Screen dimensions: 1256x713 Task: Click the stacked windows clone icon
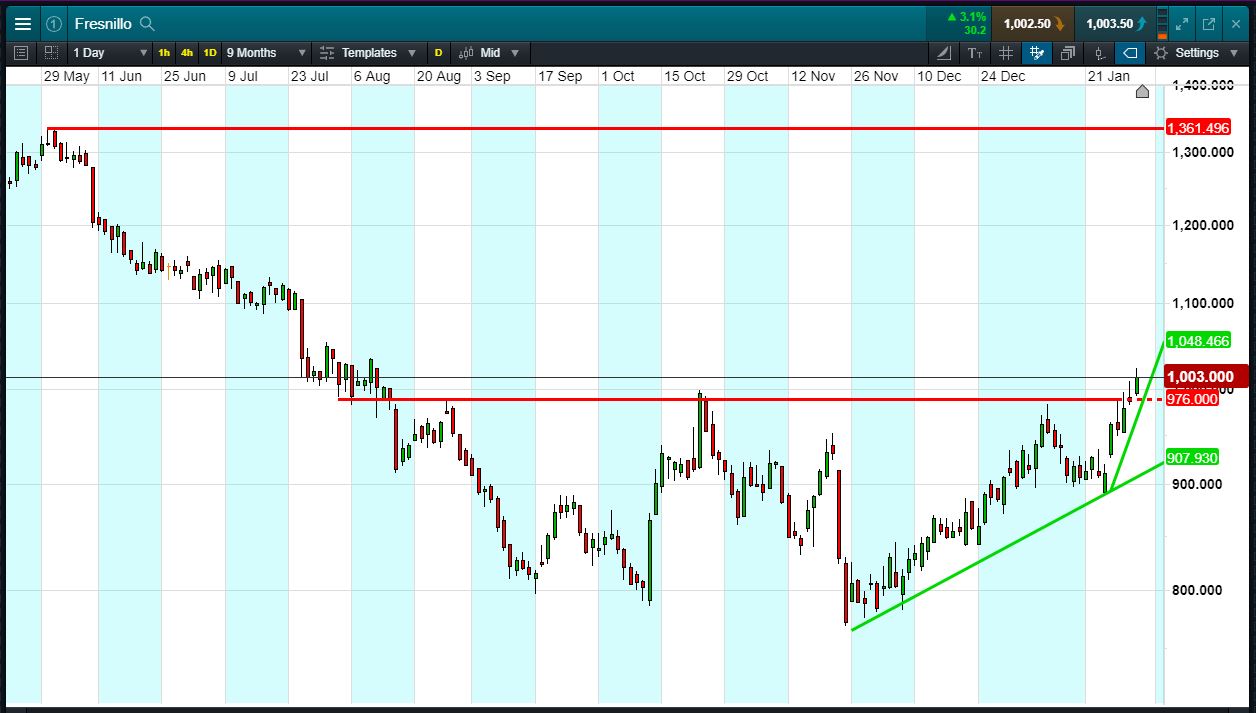click(x=1068, y=53)
